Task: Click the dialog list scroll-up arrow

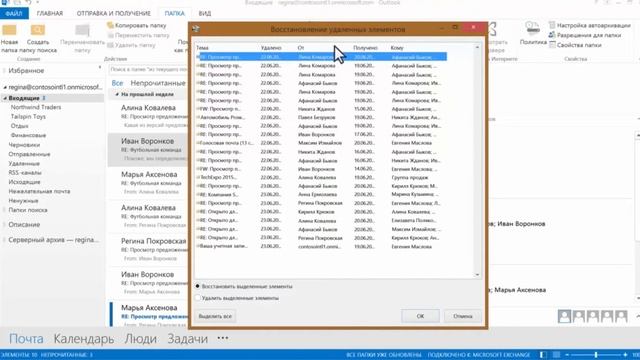Action: tap(477, 47)
